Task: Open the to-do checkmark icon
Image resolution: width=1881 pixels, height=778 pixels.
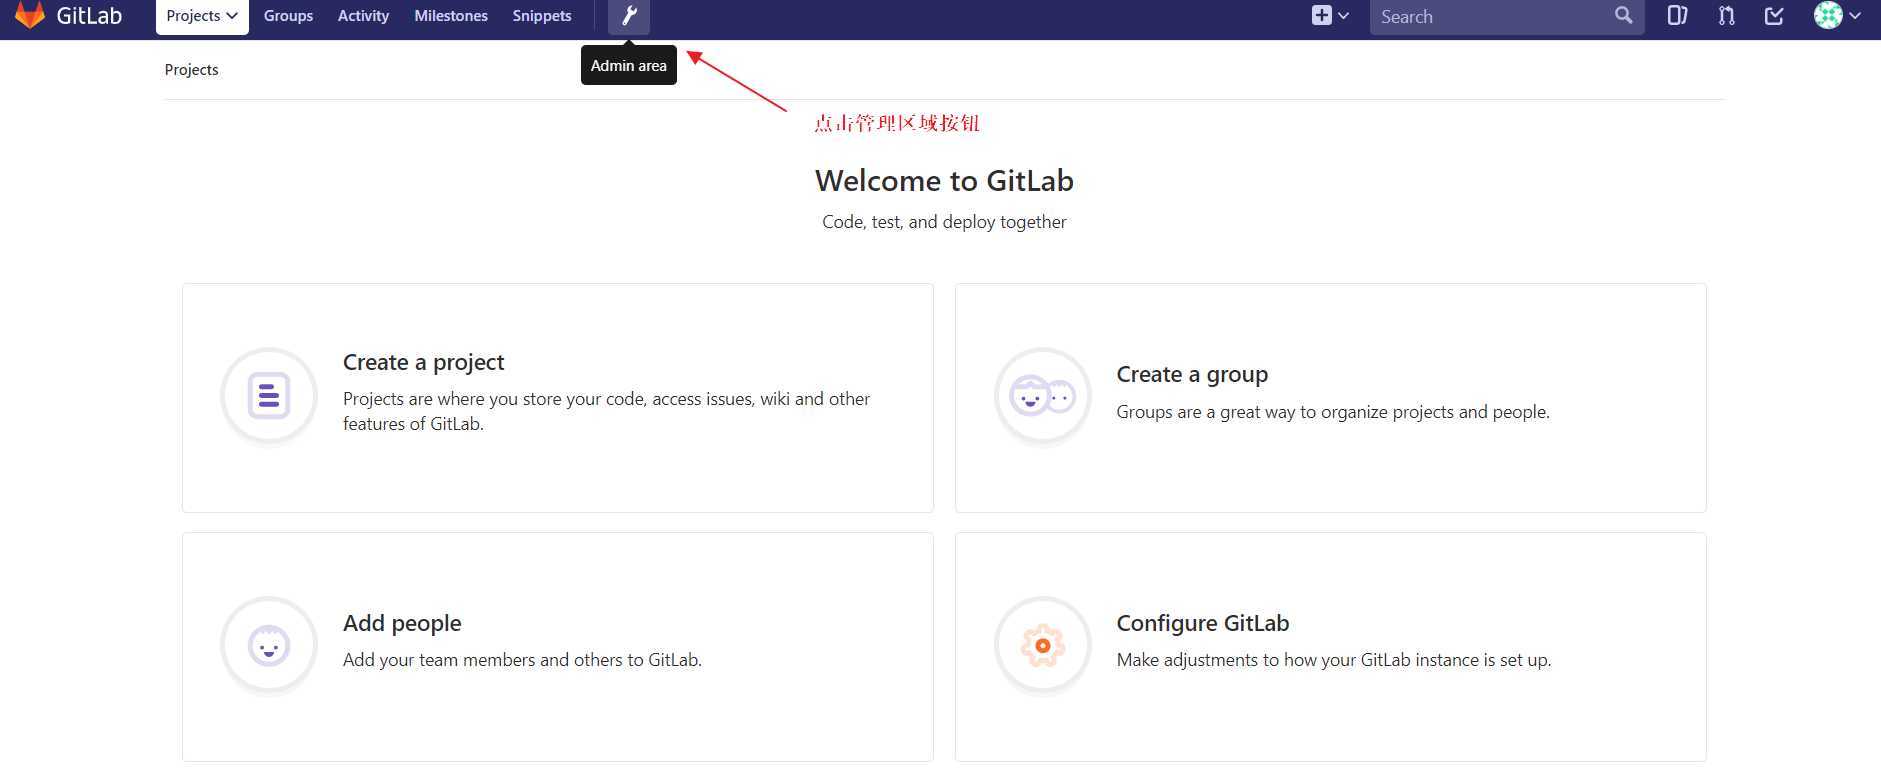Action: [x=1774, y=15]
